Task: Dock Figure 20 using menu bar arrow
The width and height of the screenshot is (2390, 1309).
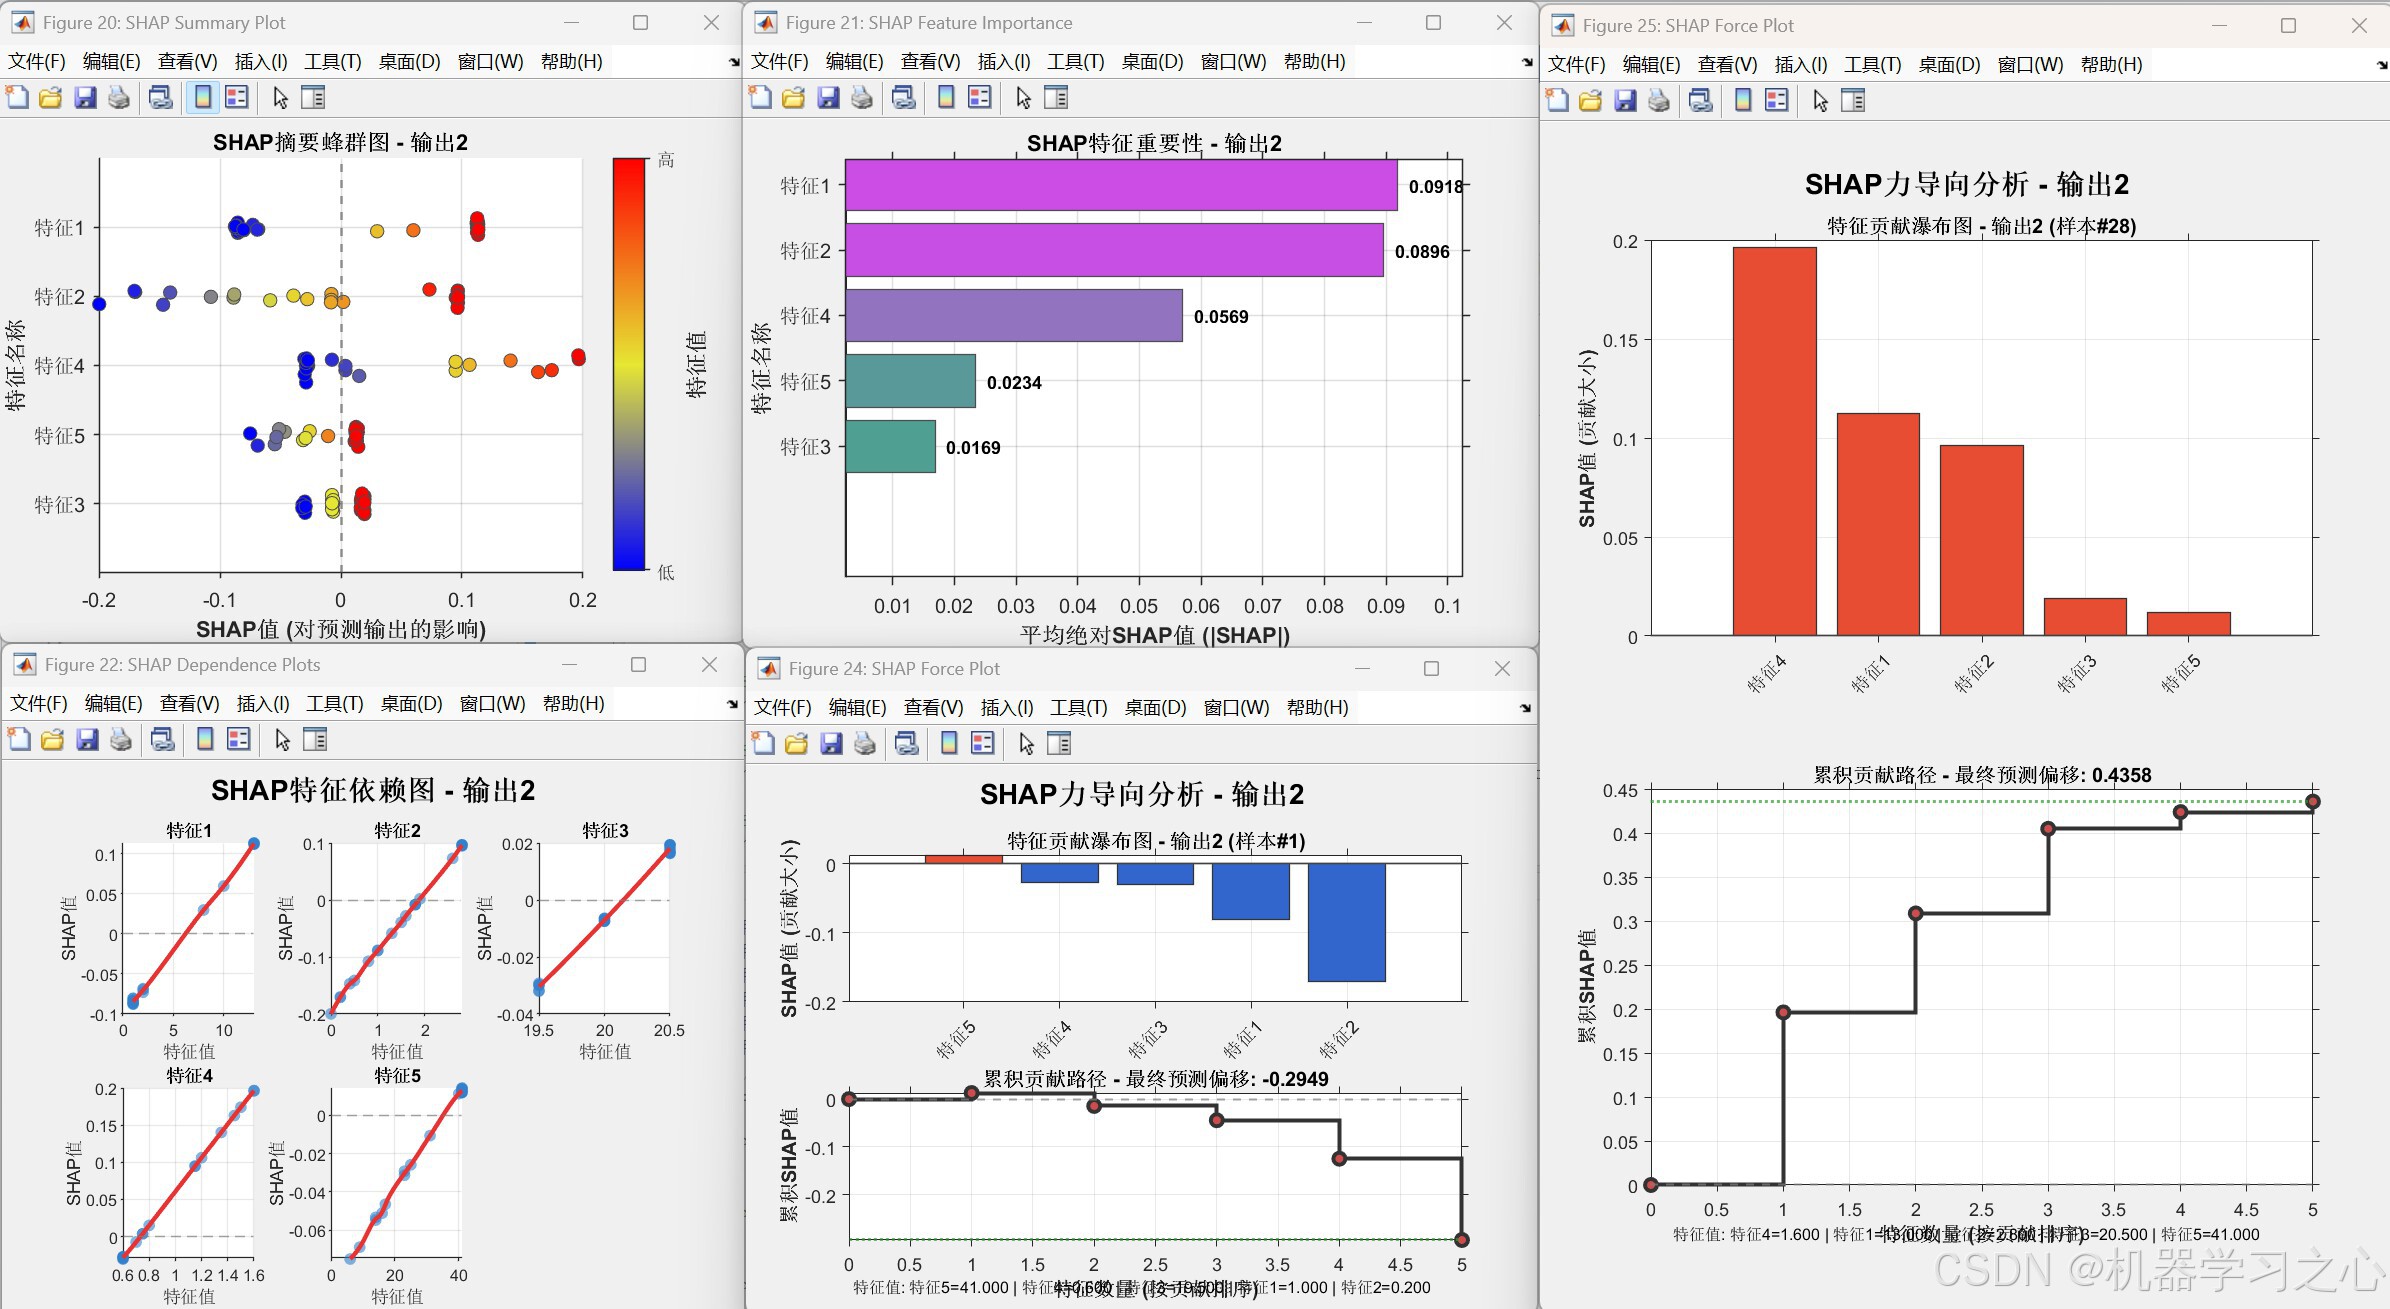Action: (x=734, y=62)
